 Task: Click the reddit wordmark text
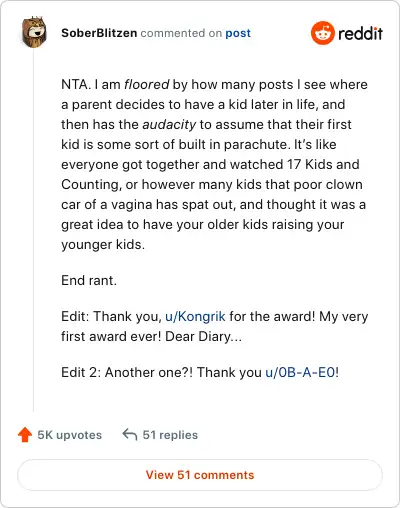pos(360,33)
